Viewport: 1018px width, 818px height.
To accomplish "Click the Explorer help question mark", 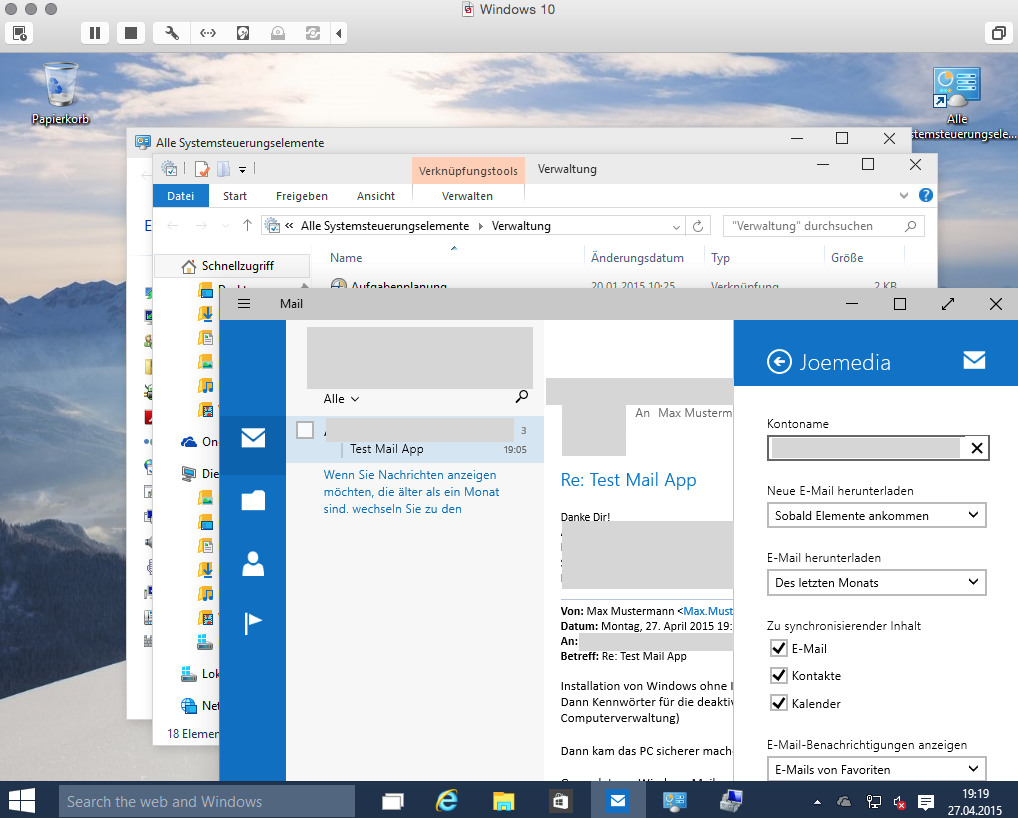I will tap(926, 195).
